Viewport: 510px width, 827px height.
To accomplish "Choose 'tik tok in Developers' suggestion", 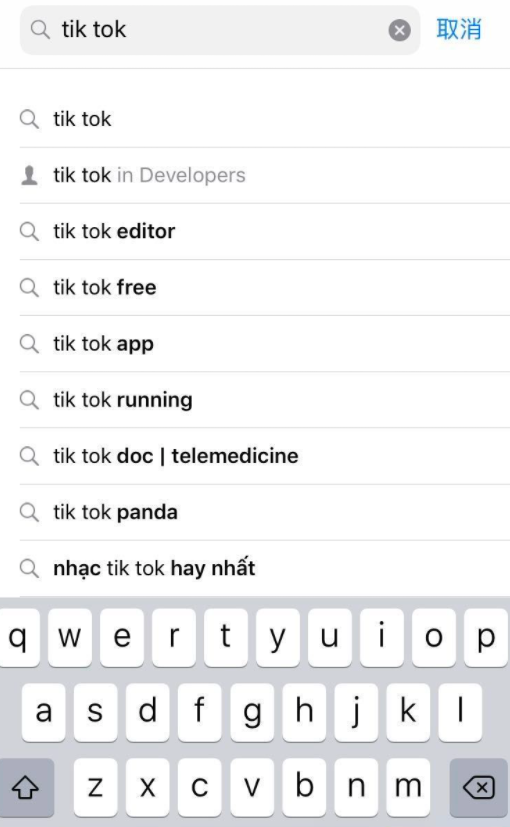I will point(265,175).
